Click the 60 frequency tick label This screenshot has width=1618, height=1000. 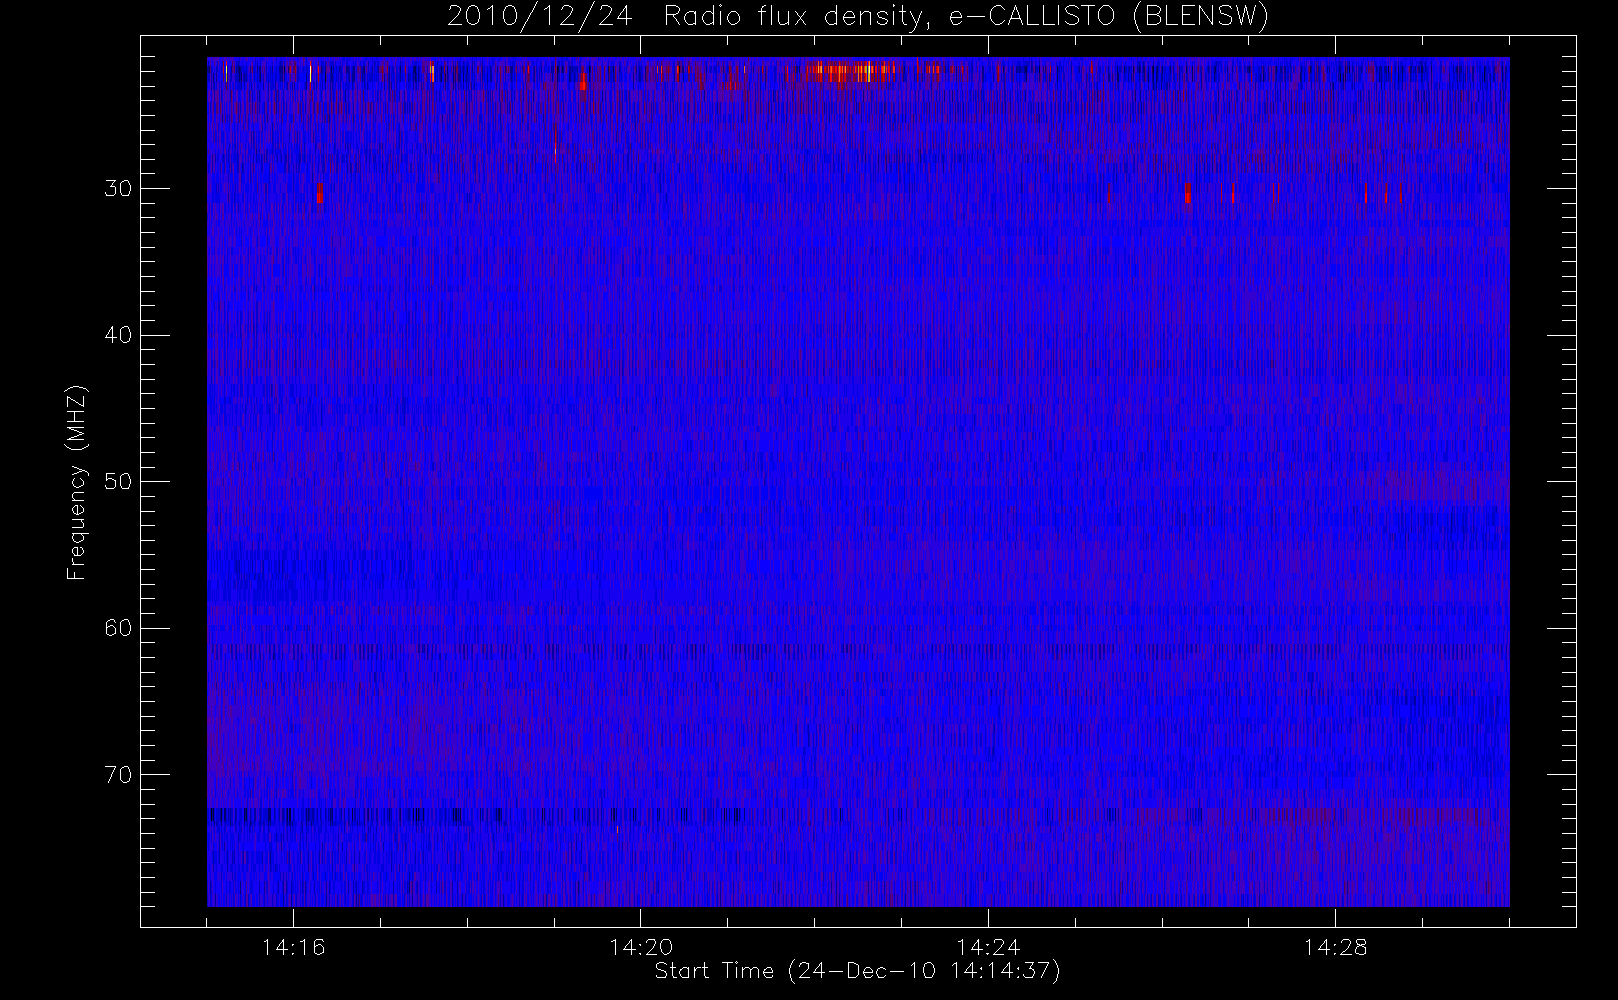(118, 628)
